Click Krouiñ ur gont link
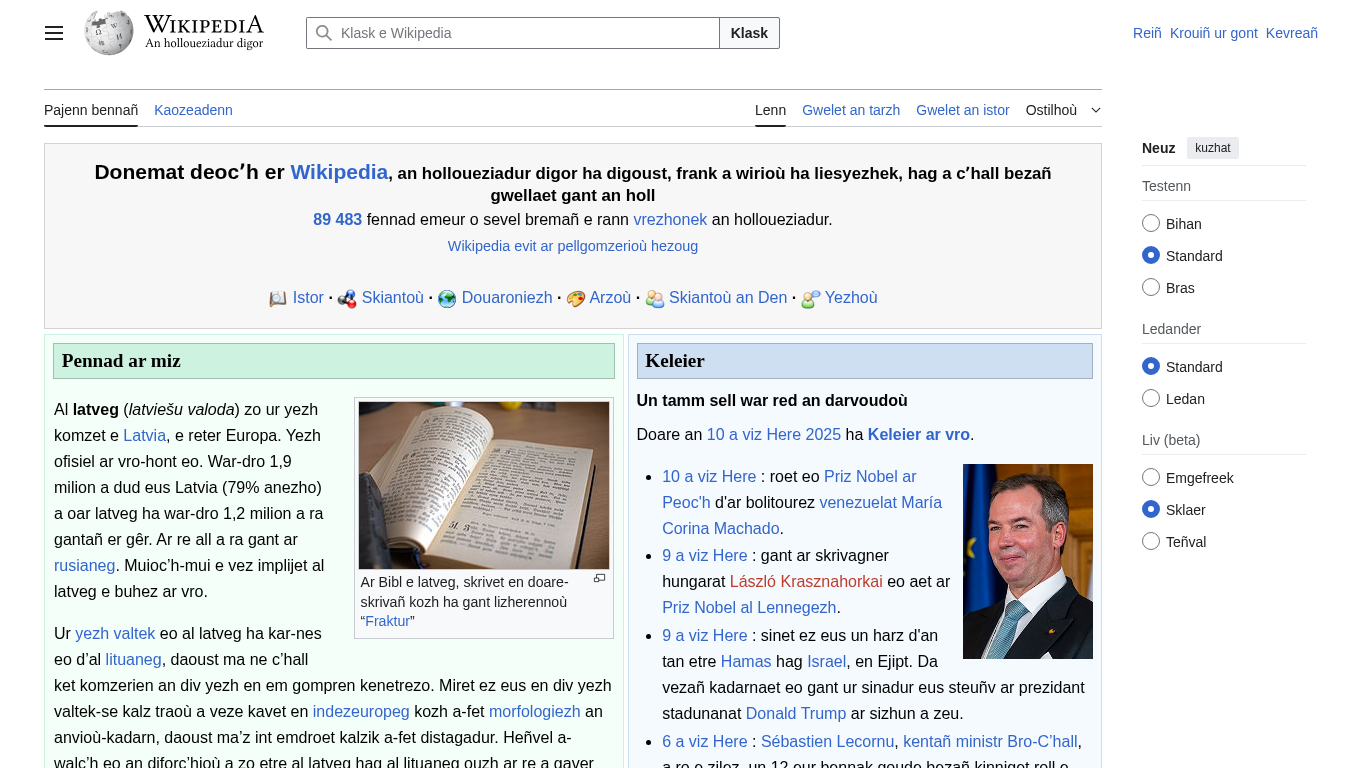 1214,33
